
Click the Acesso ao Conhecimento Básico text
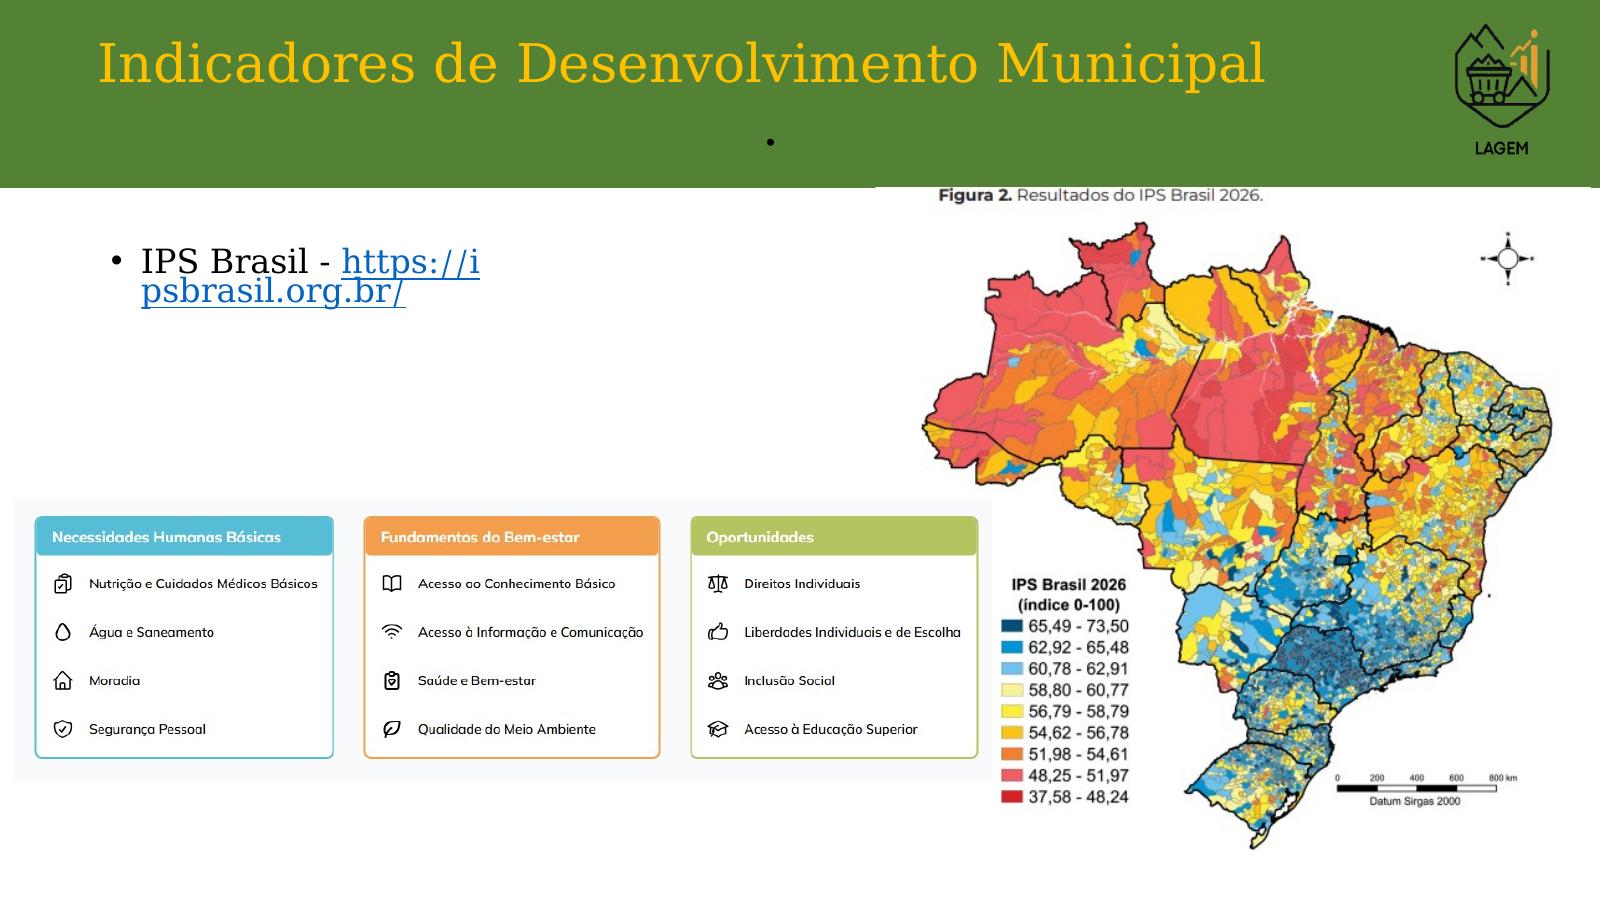click(x=516, y=584)
